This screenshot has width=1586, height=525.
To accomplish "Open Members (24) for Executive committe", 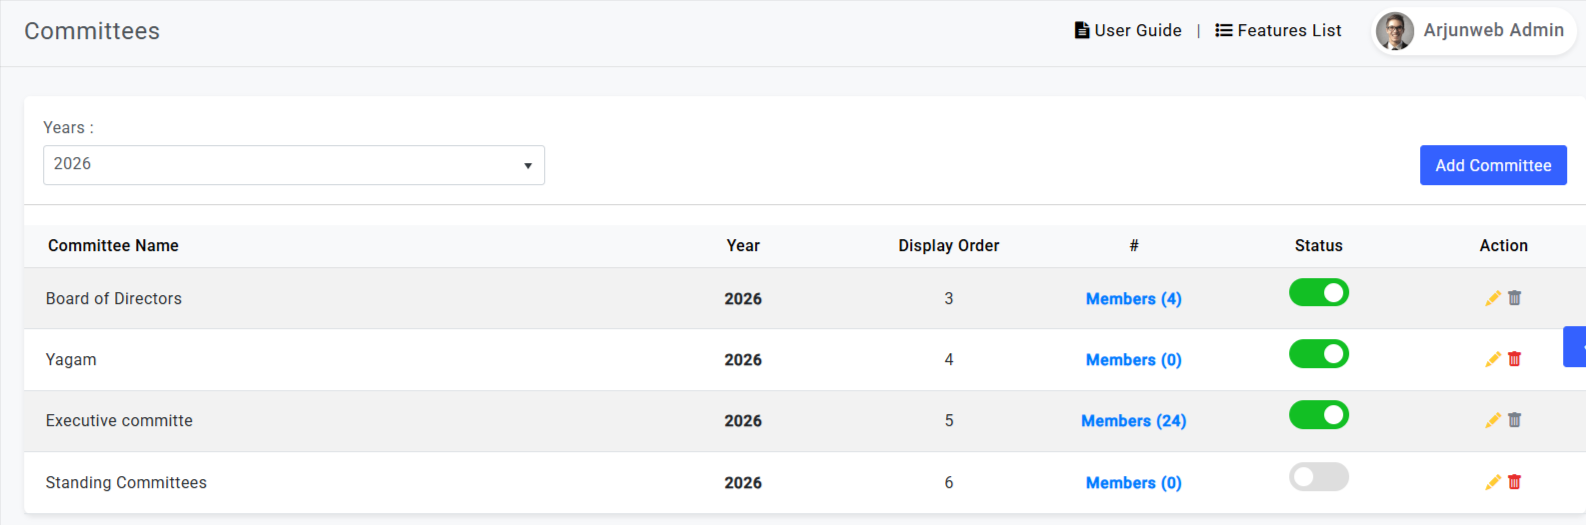I will (1134, 421).
